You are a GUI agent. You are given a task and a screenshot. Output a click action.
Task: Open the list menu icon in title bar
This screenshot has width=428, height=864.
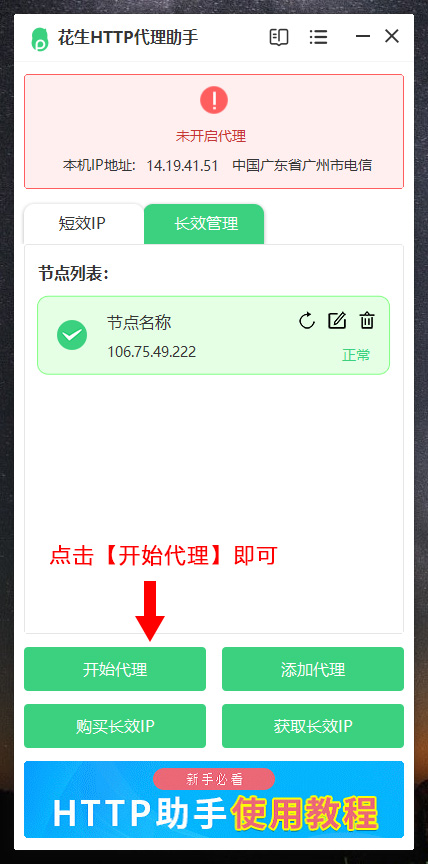pos(318,37)
